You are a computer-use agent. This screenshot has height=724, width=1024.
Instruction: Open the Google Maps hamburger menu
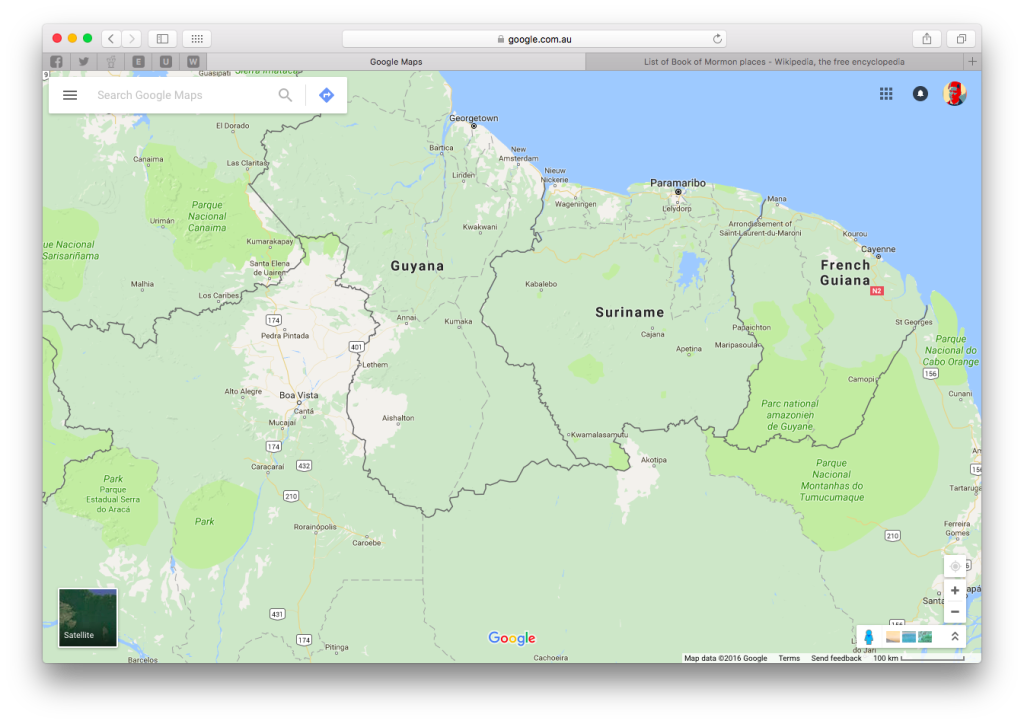[70, 95]
